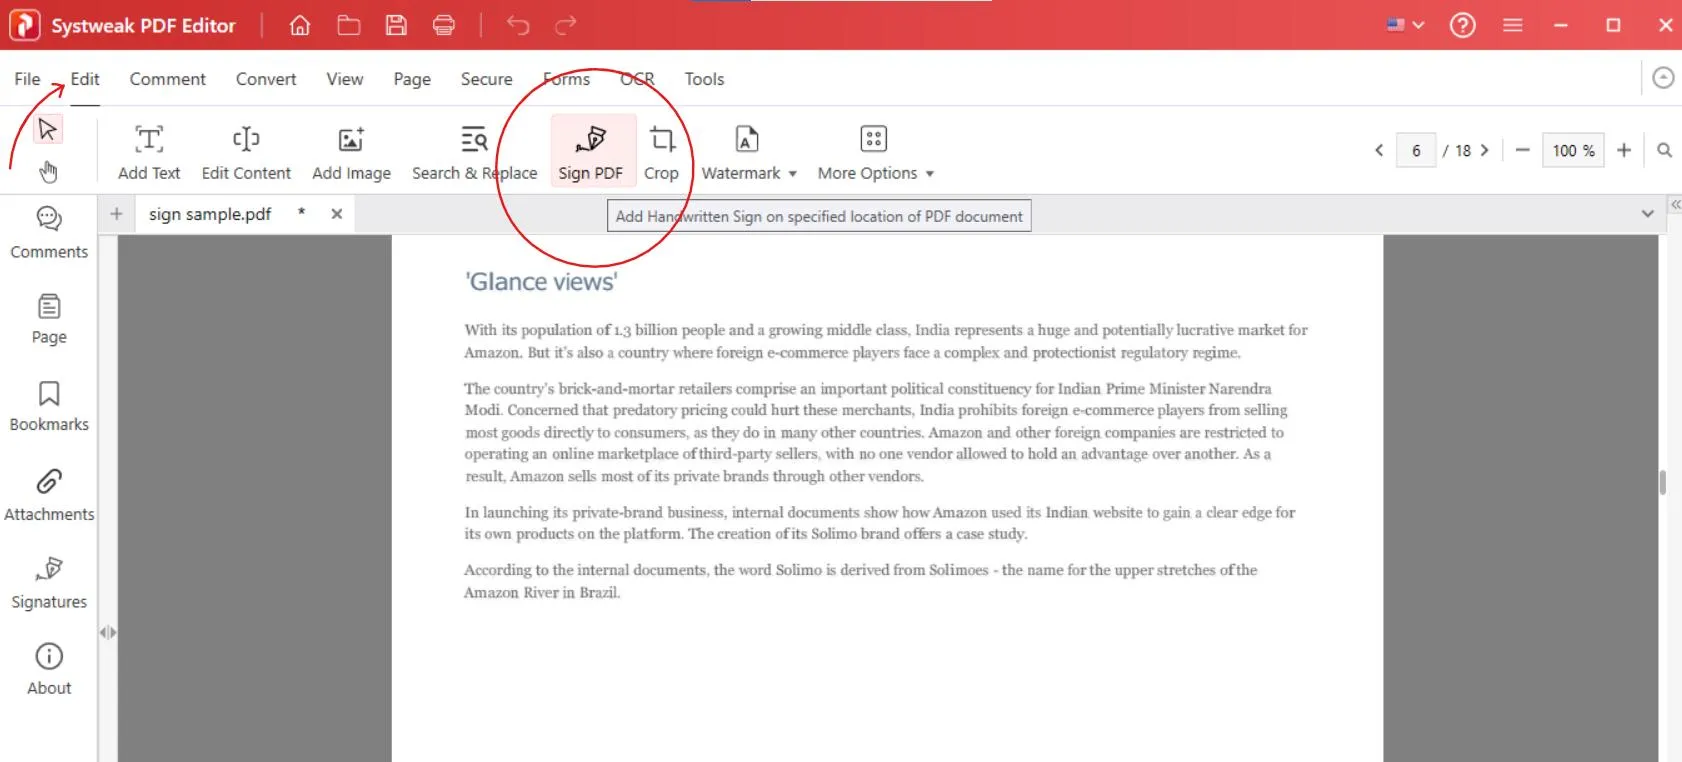Choose the Add Image tool
The image size is (1682, 762).
[x=351, y=152]
